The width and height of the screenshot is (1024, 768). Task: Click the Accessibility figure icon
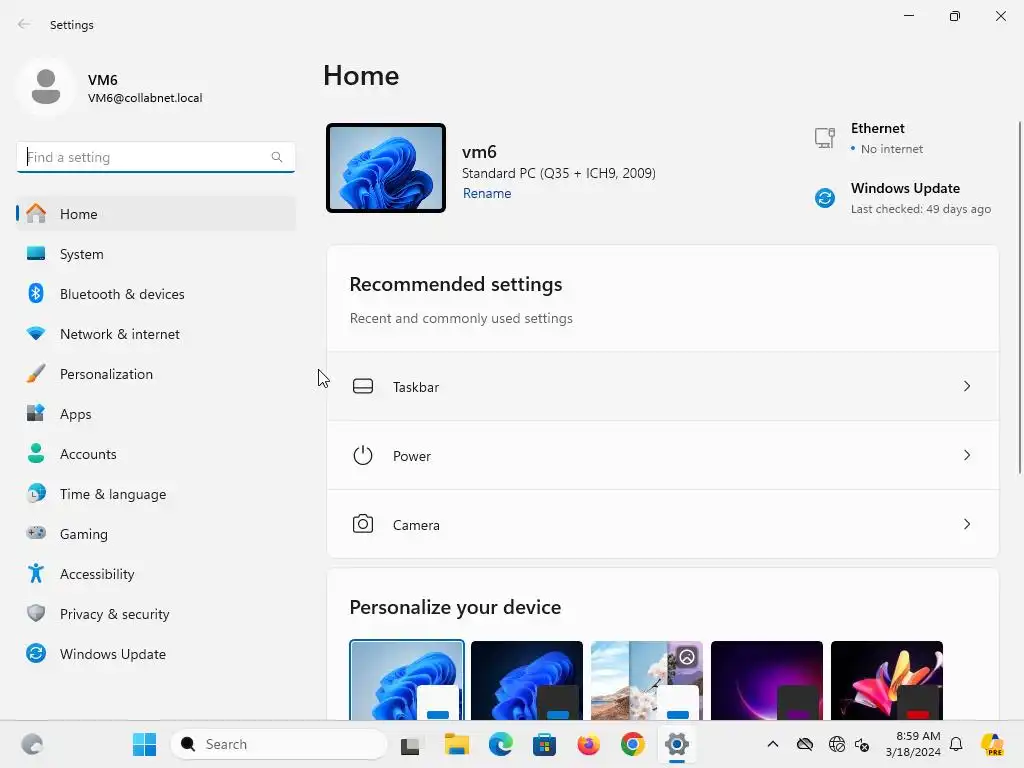36,573
